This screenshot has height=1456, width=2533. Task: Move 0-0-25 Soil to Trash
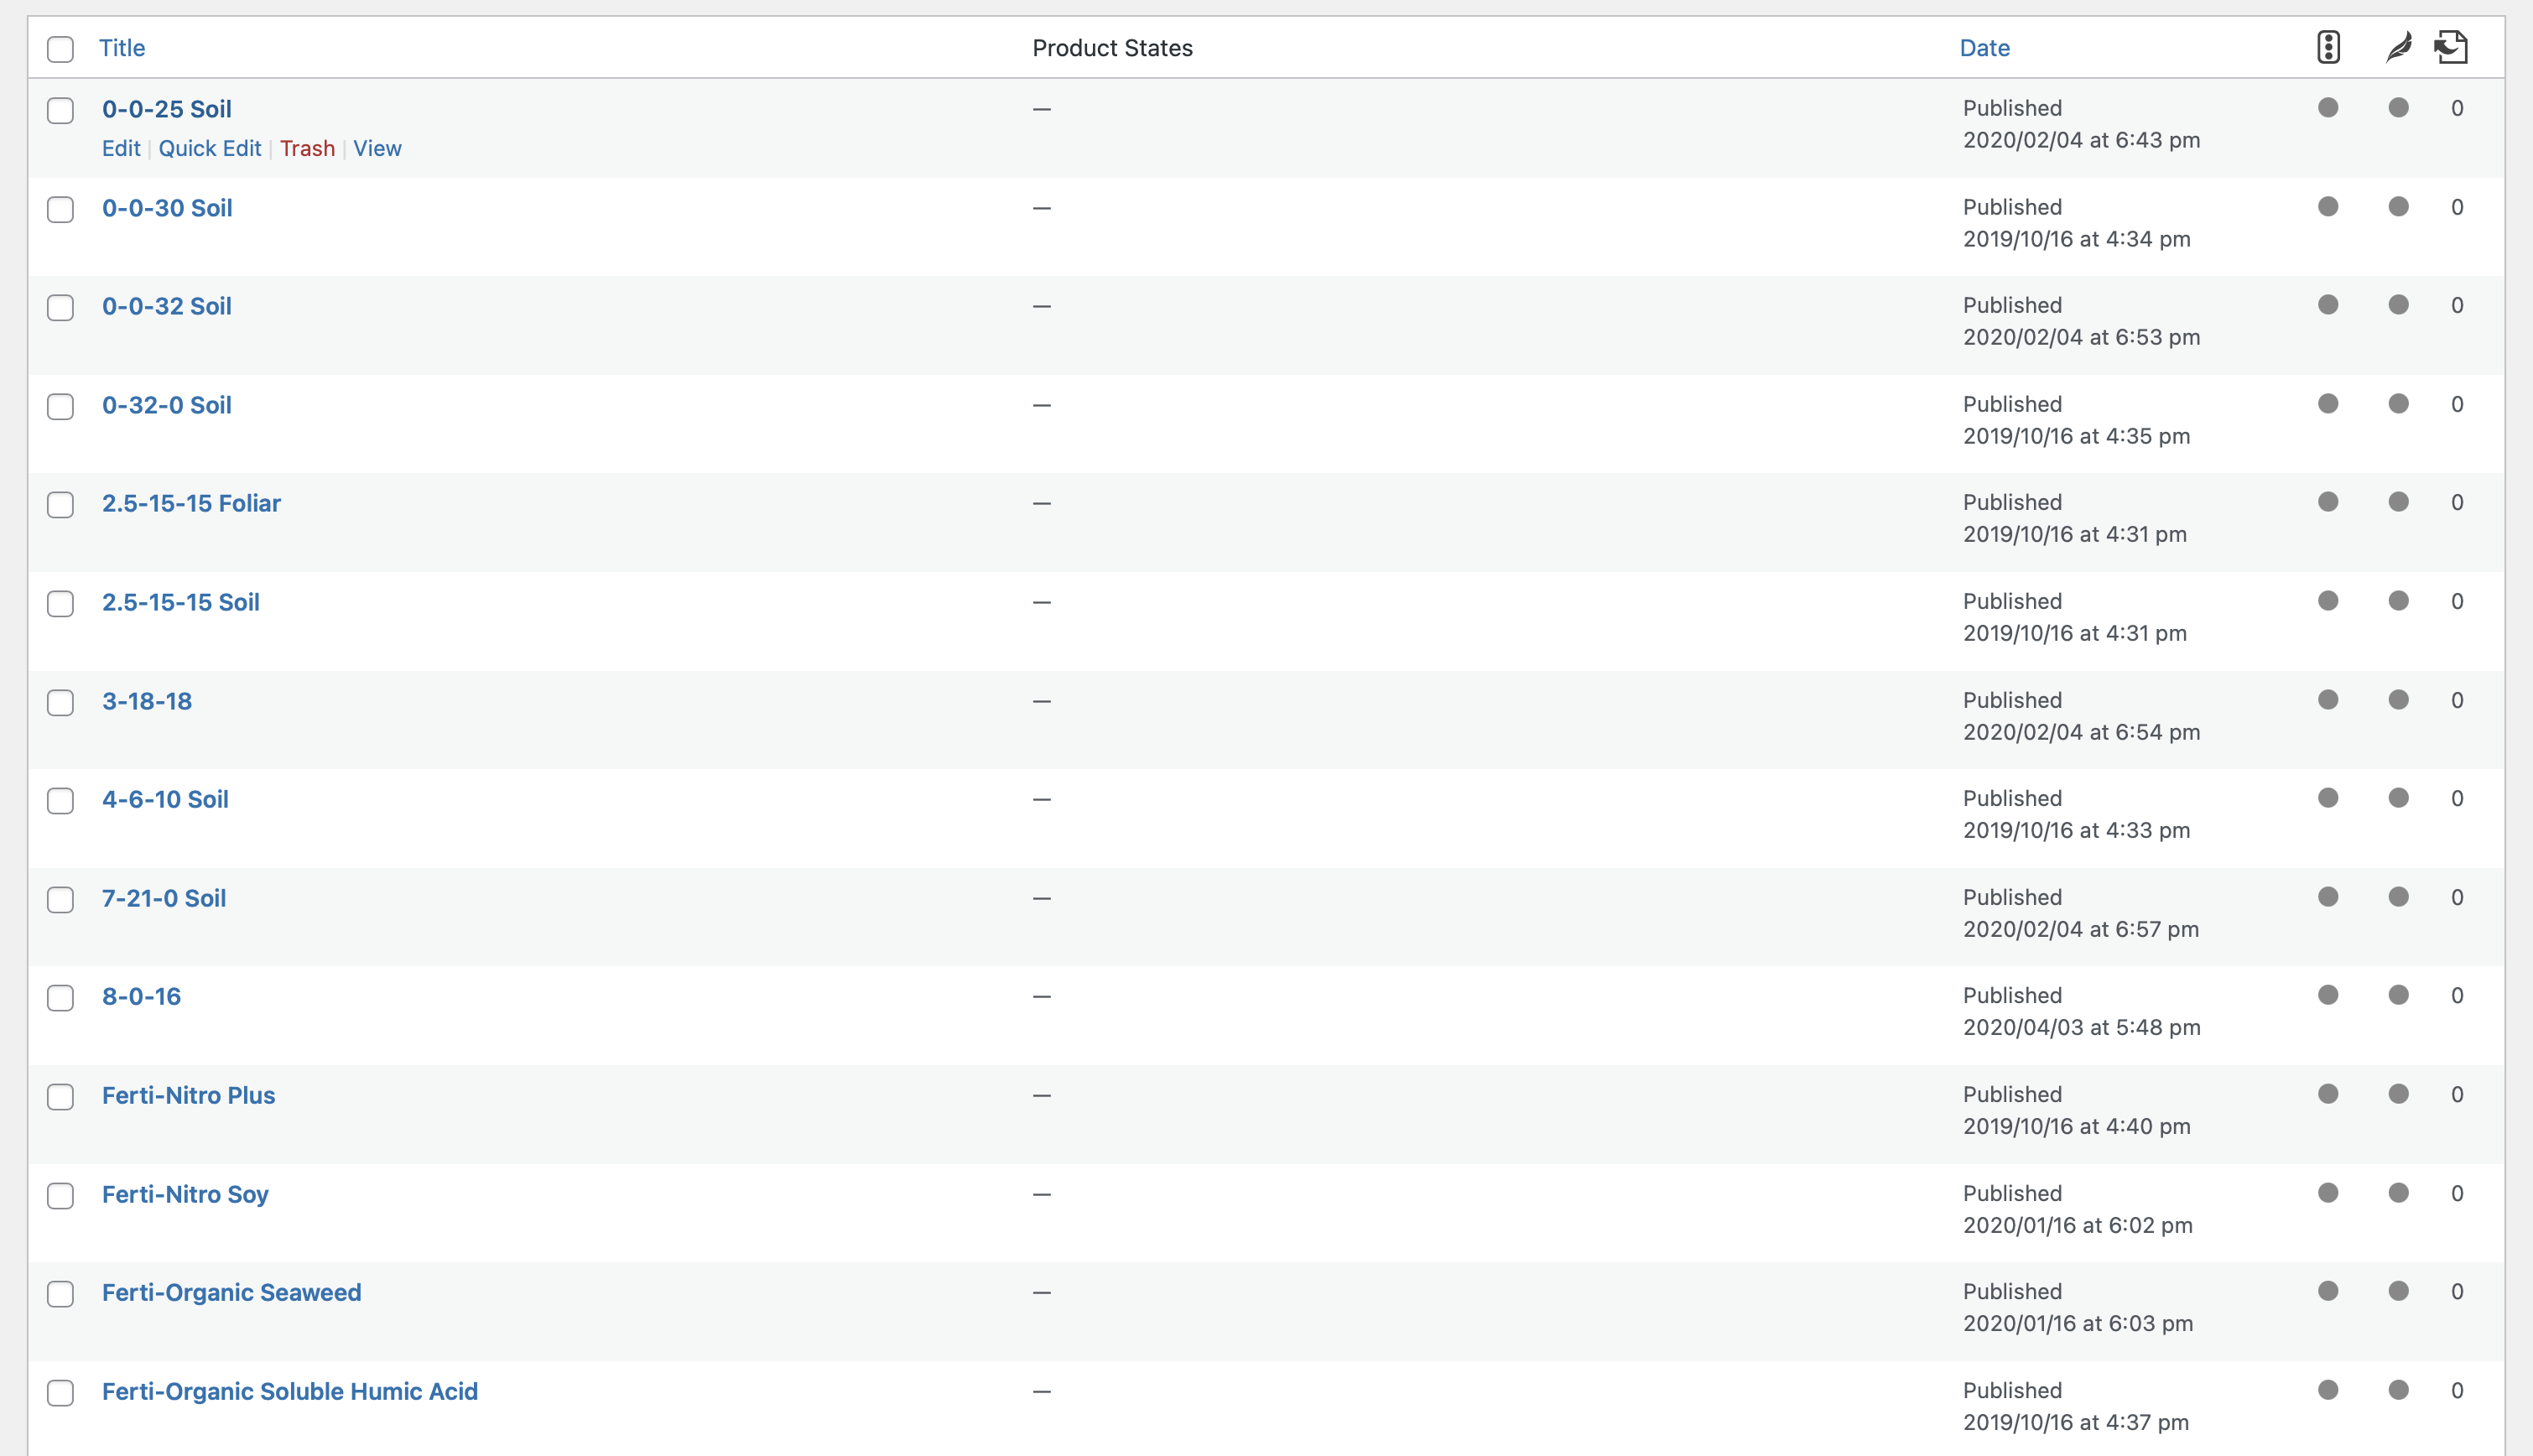click(307, 148)
